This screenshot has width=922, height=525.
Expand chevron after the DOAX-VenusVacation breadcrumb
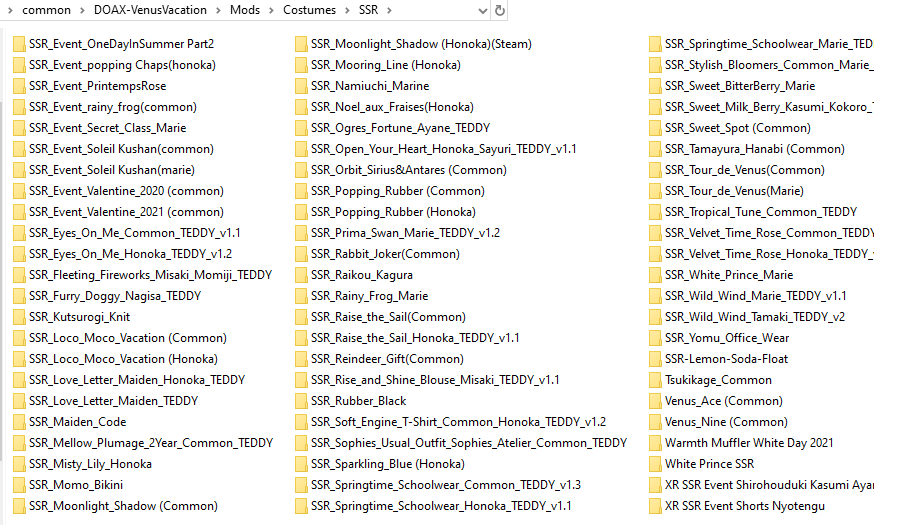tap(218, 10)
